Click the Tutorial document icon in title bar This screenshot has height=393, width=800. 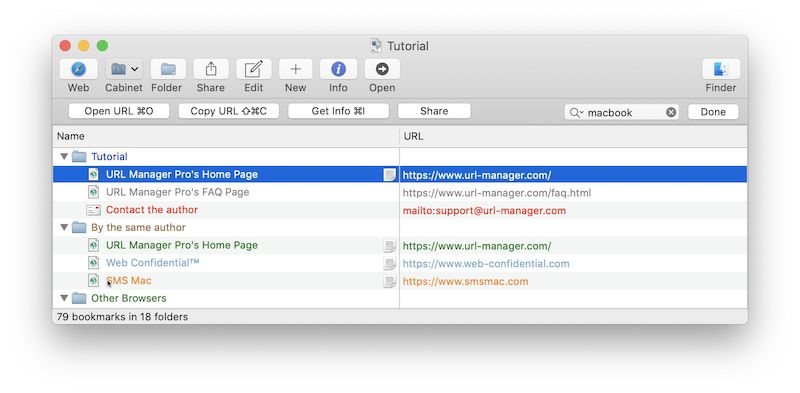376,46
